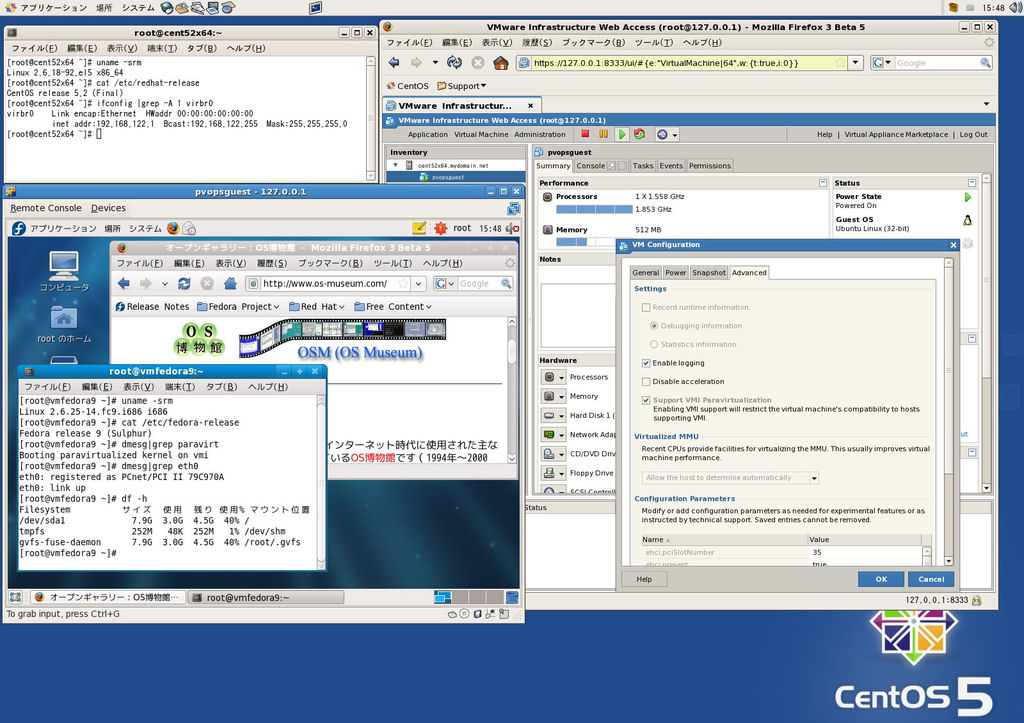Open the root home folder icon in guest
This screenshot has height=723, width=1024.
pos(64,325)
